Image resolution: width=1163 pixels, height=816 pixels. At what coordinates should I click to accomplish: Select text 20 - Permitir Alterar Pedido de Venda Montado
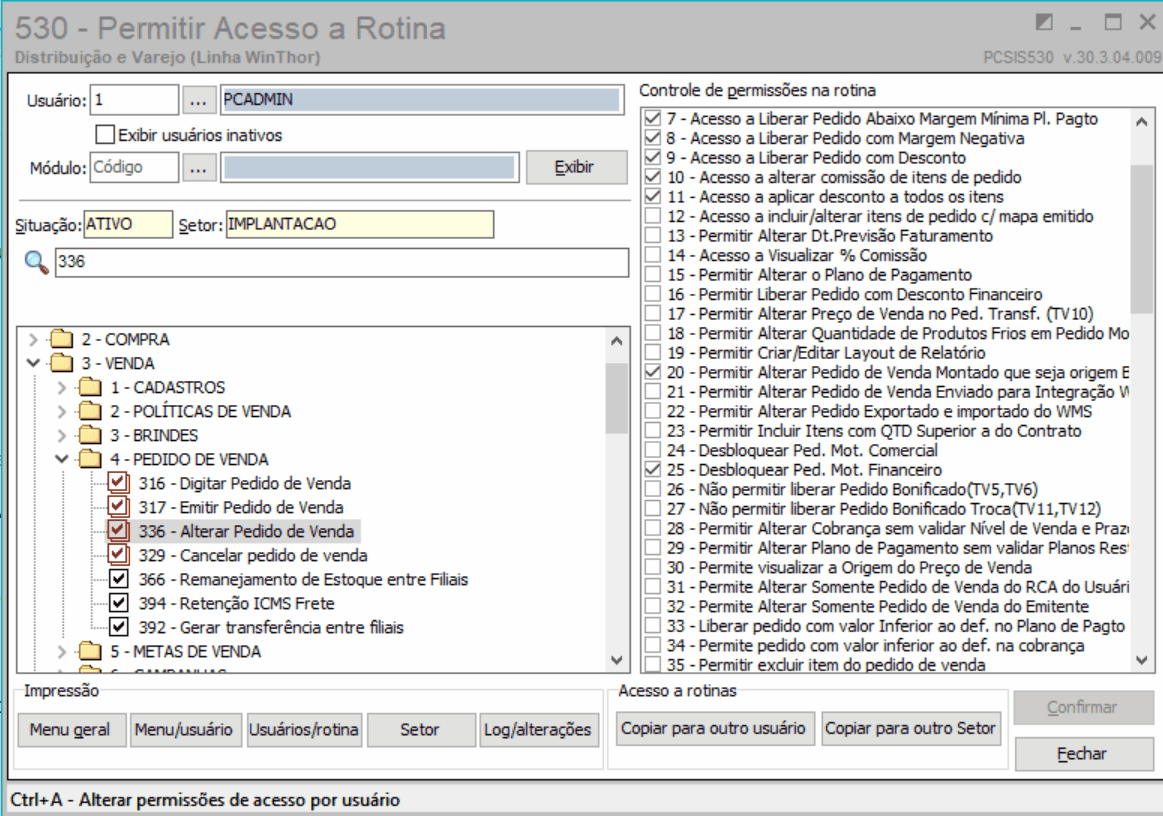(897, 372)
